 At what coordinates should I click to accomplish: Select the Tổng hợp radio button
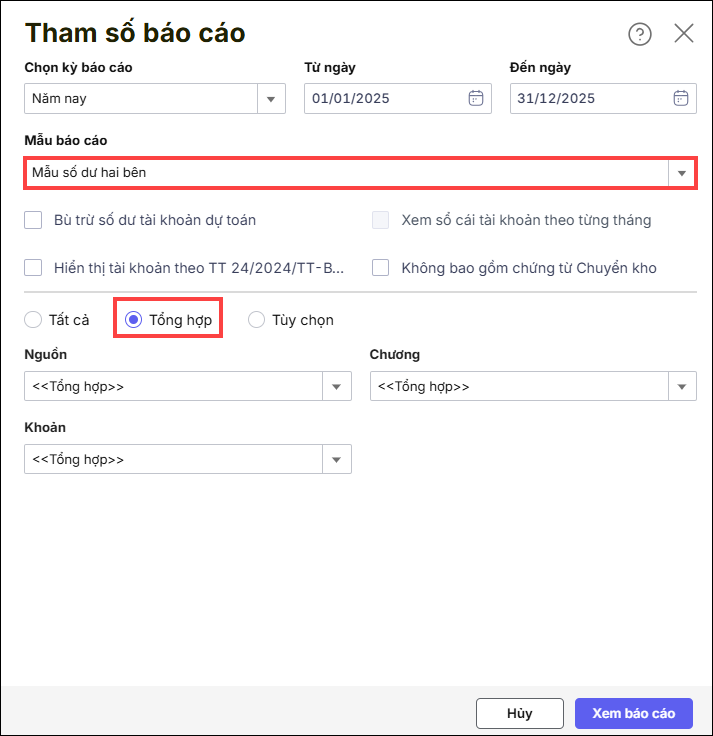[133, 320]
